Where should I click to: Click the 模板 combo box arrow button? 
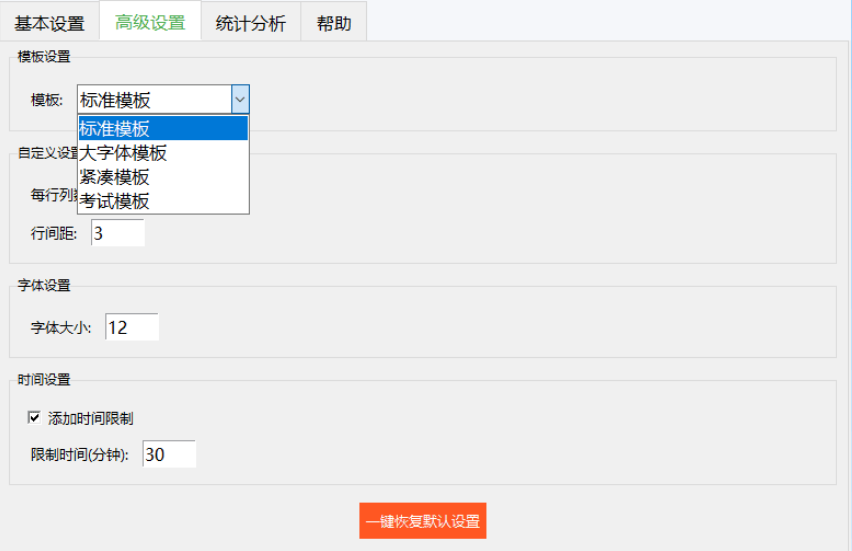tap(239, 99)
